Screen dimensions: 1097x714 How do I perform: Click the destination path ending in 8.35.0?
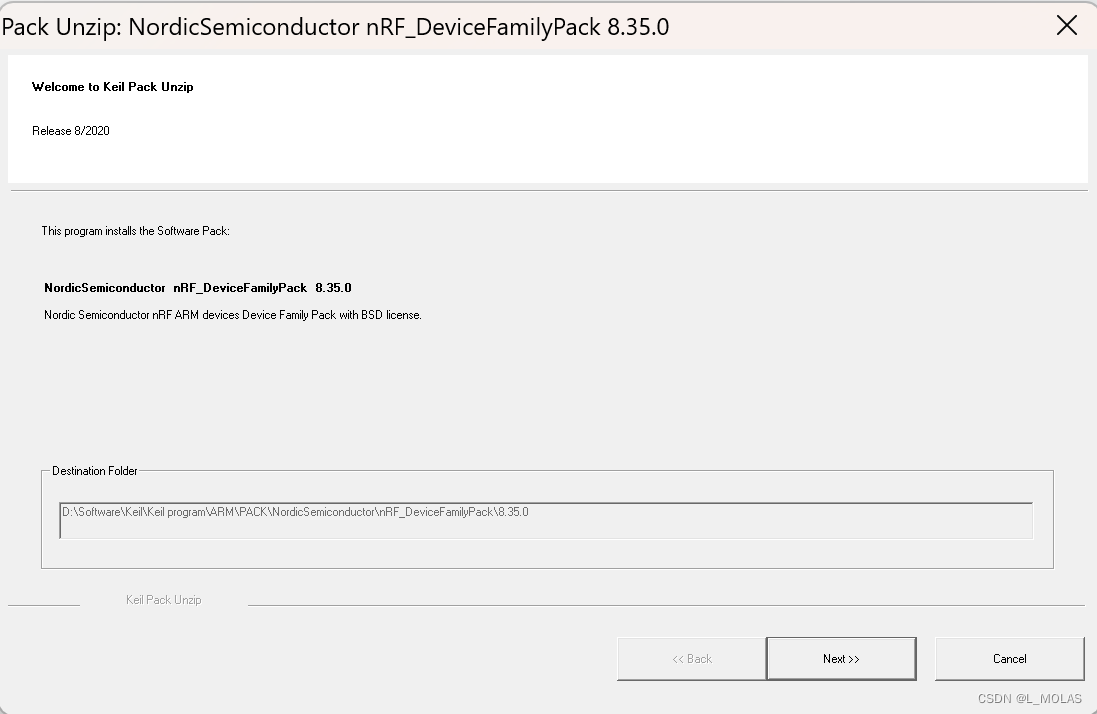coord(296,512)
